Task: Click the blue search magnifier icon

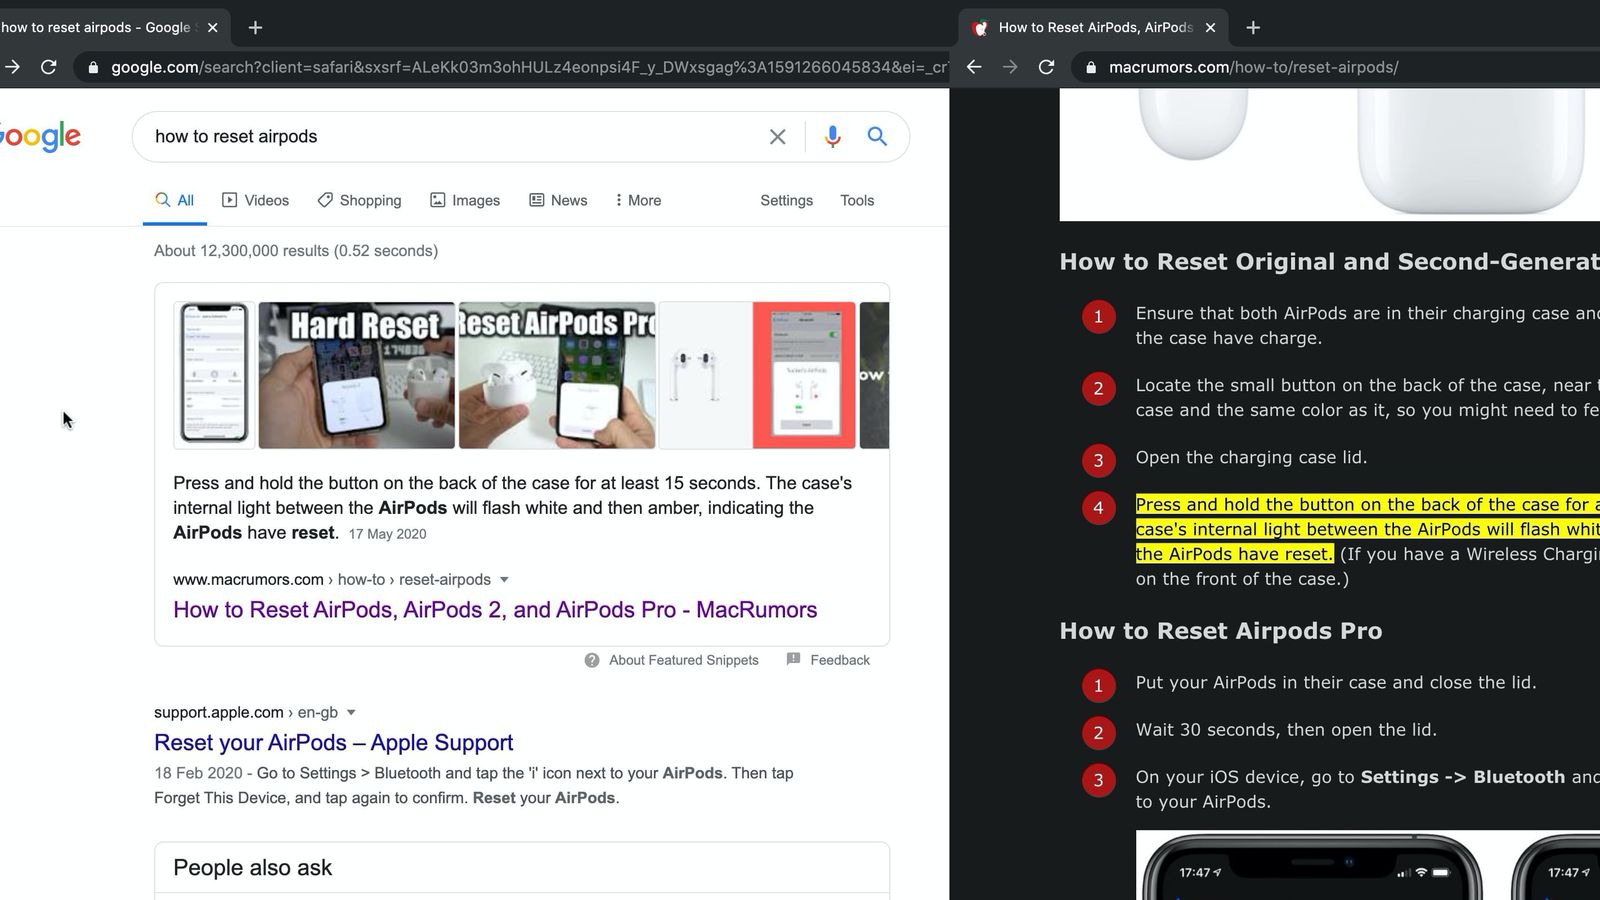Action: (x=877, y=137)
